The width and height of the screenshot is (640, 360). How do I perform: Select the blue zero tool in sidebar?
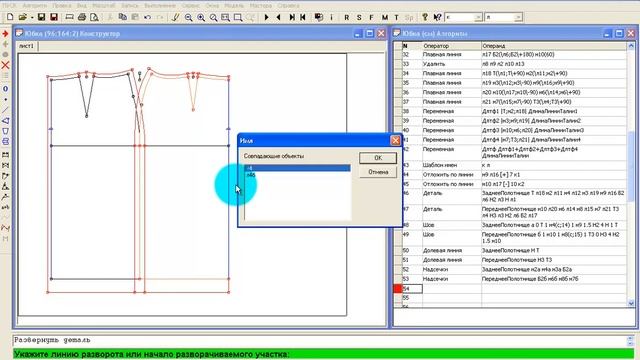click(5, 89)
